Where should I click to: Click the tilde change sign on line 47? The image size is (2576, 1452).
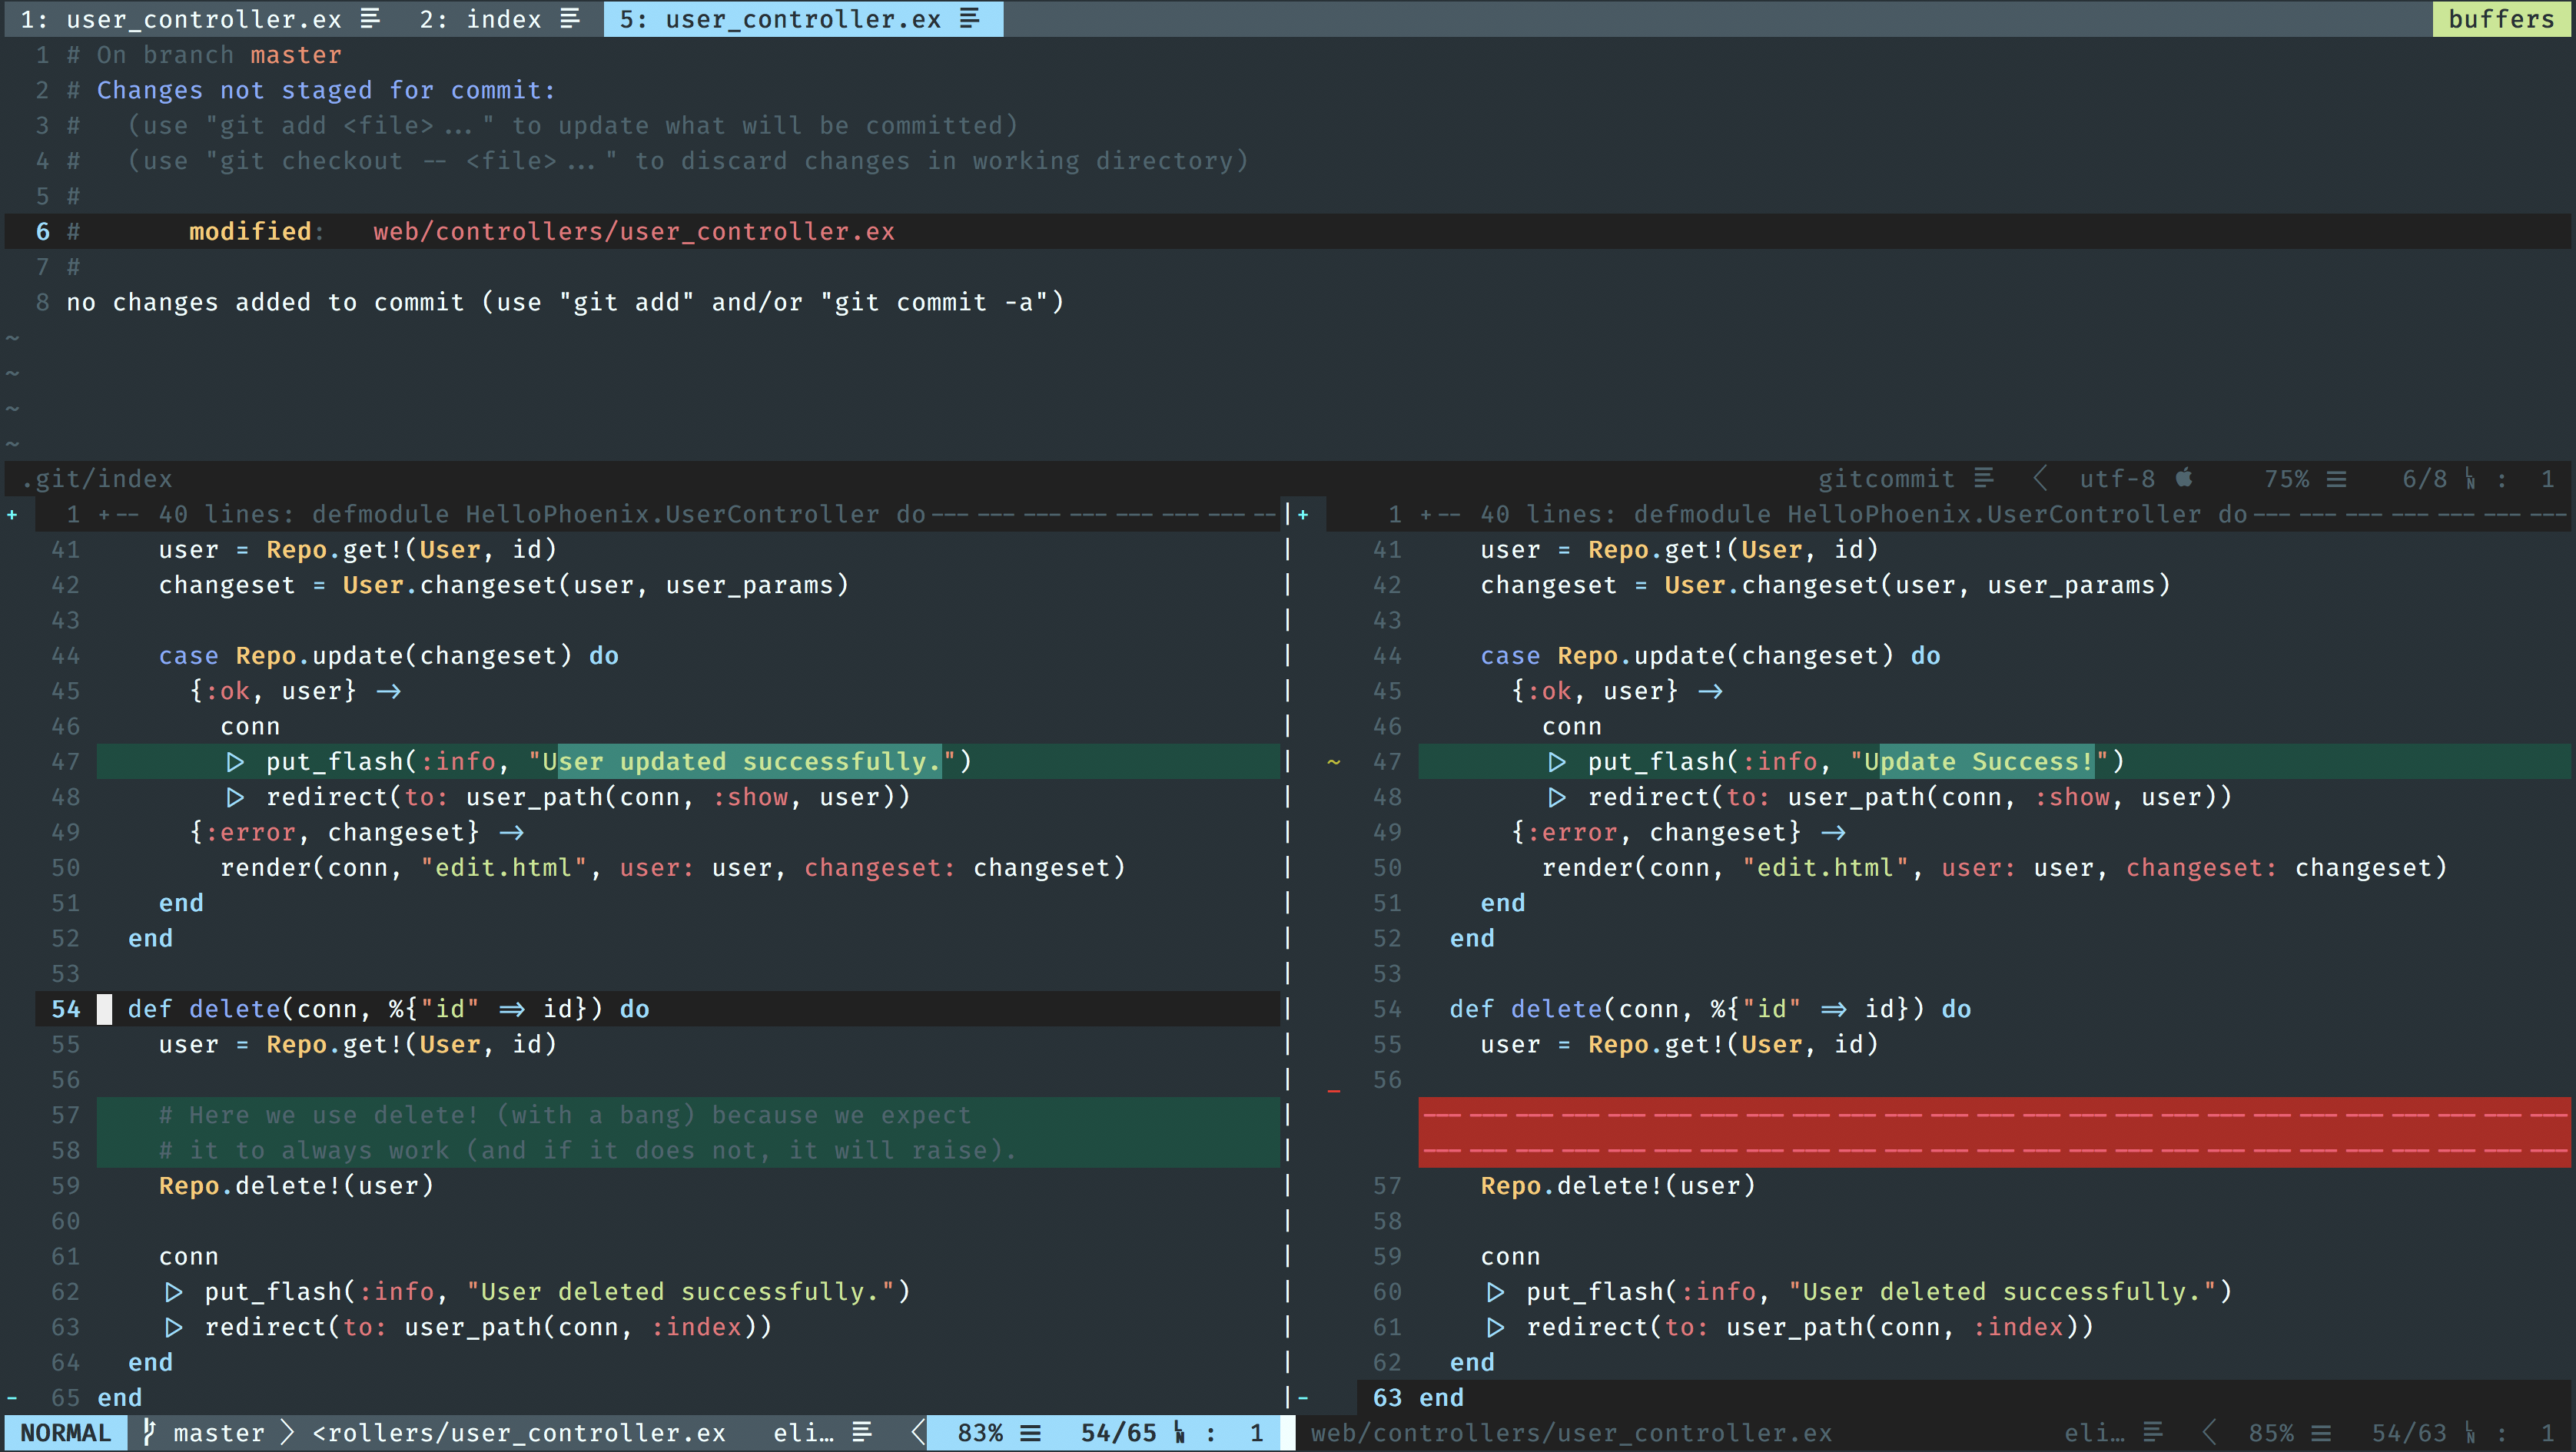1334,762
